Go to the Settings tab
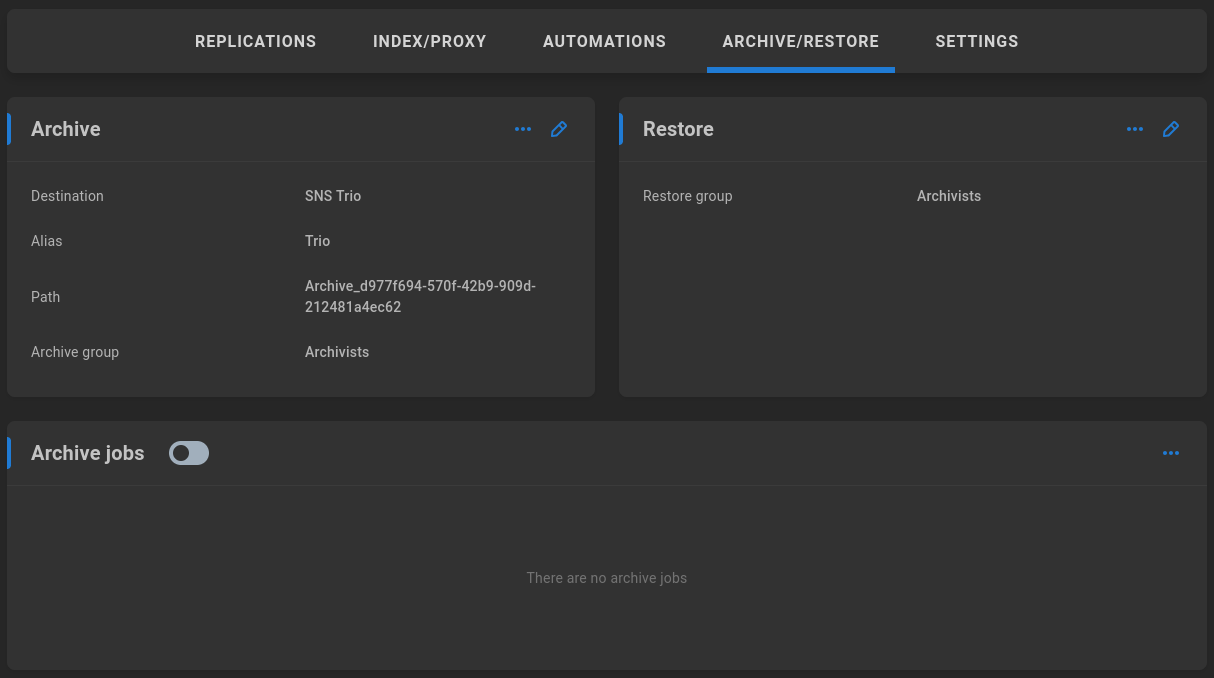1214x678 pixels. coord(977,41)
